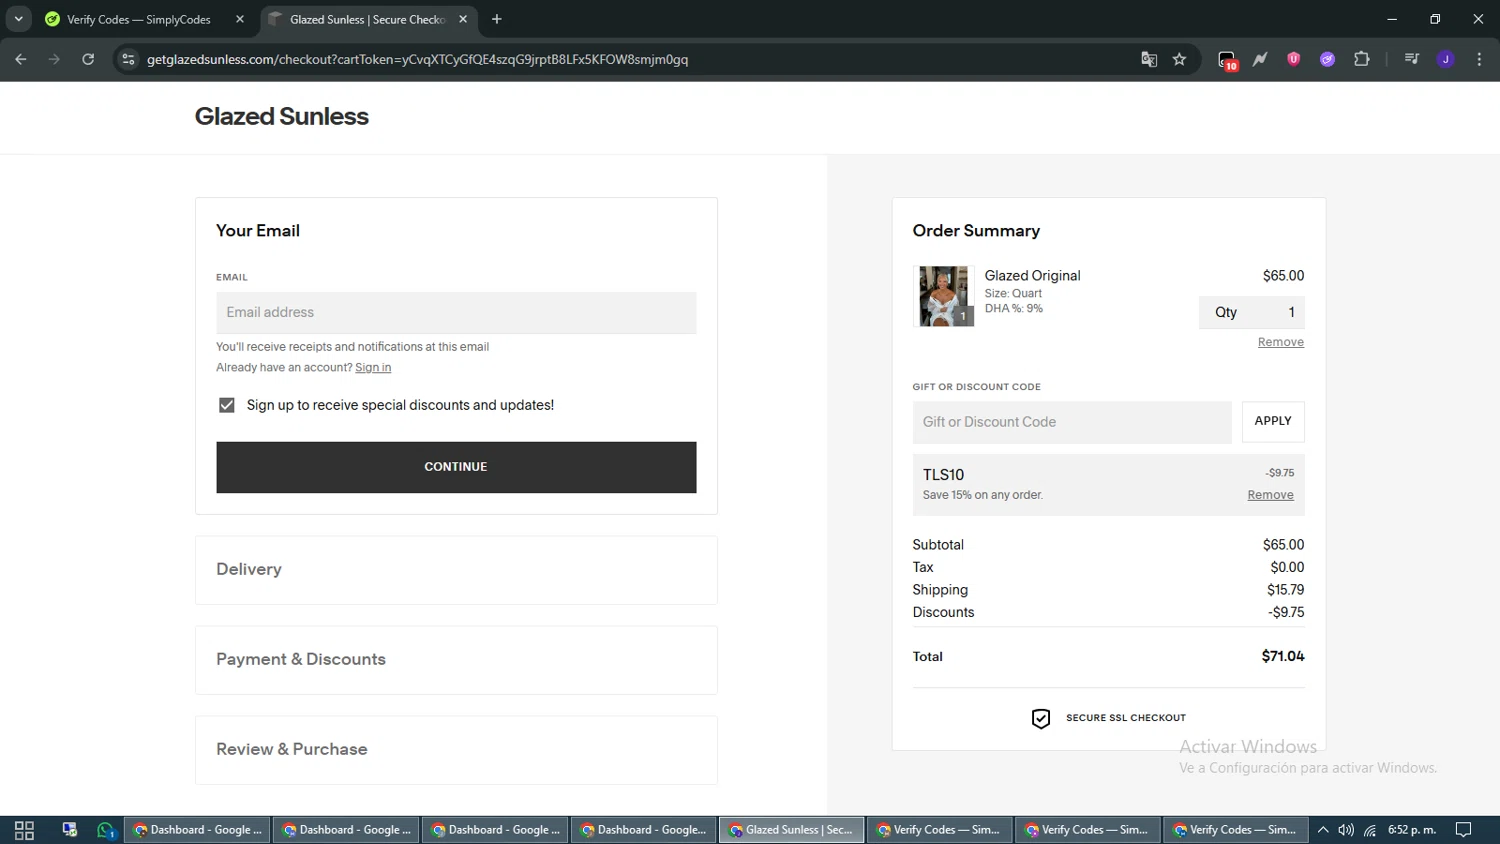Open the purple circular extension icon
This screenshot has width=1500, height=844.
pyautogui.click(x=1327, y=59)
